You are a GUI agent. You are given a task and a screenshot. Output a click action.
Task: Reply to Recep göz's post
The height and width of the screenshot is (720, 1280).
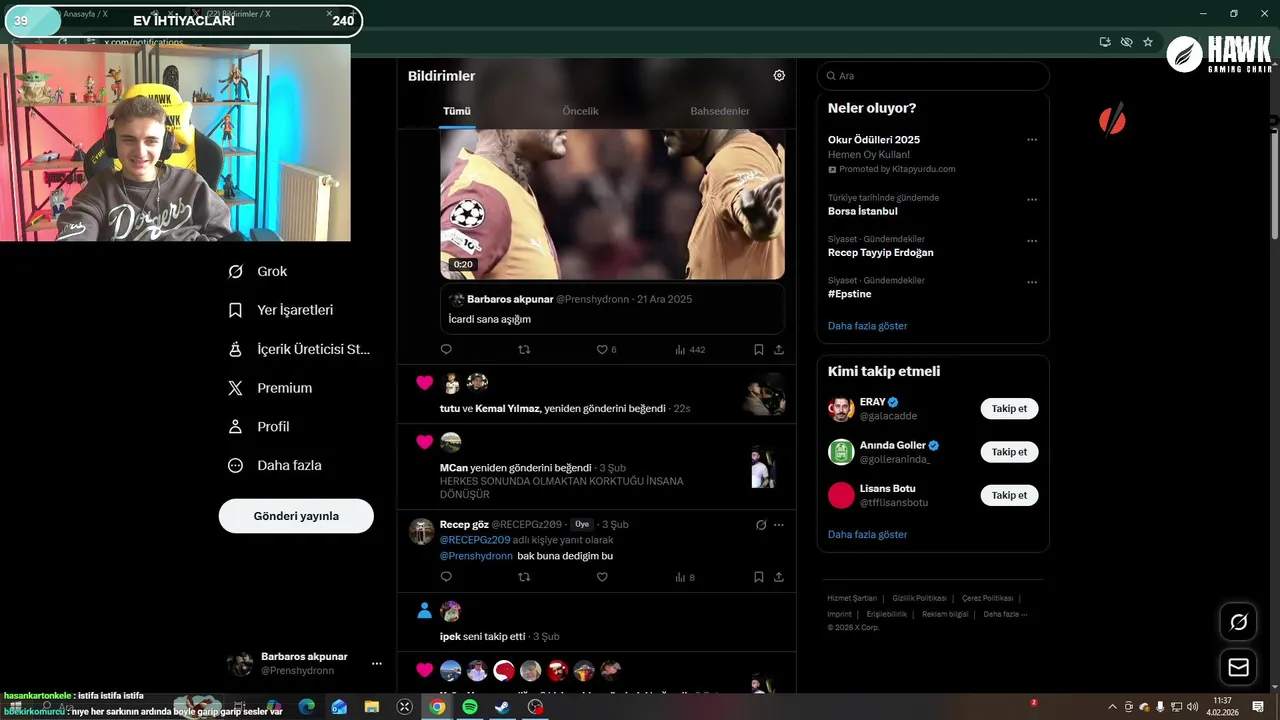click(446, 577)
